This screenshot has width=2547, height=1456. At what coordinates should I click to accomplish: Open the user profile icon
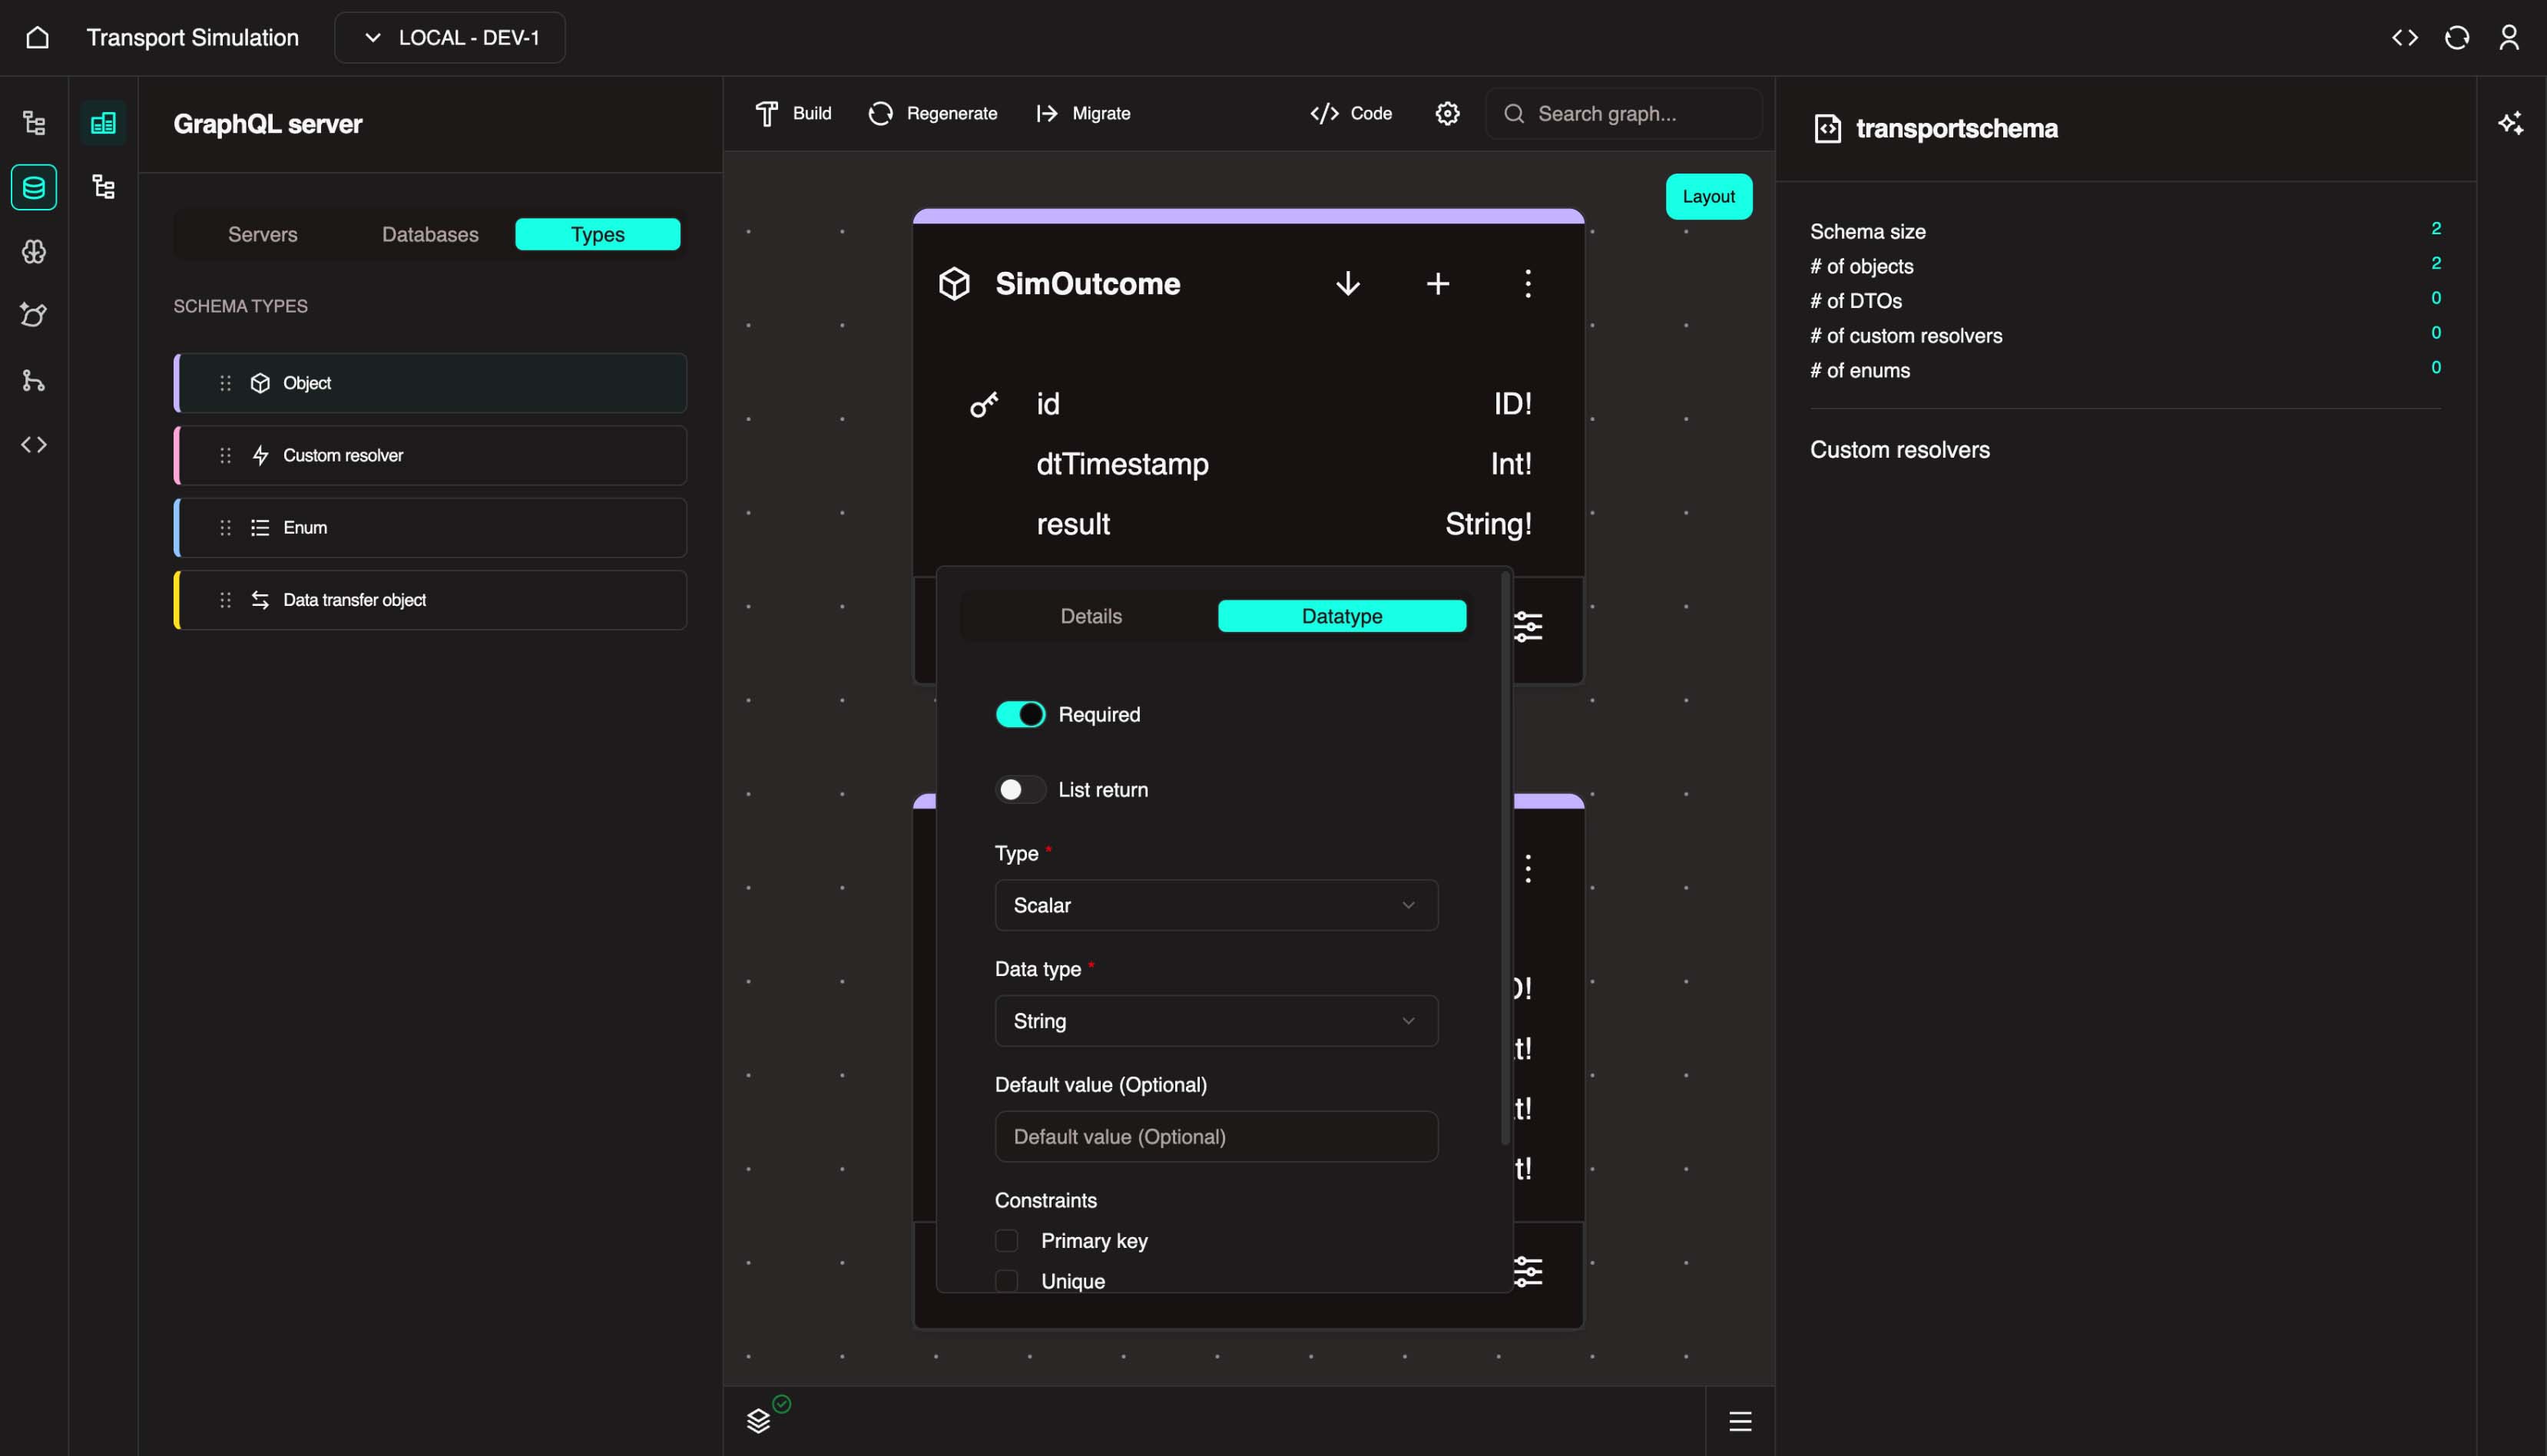click(2509, 38)
